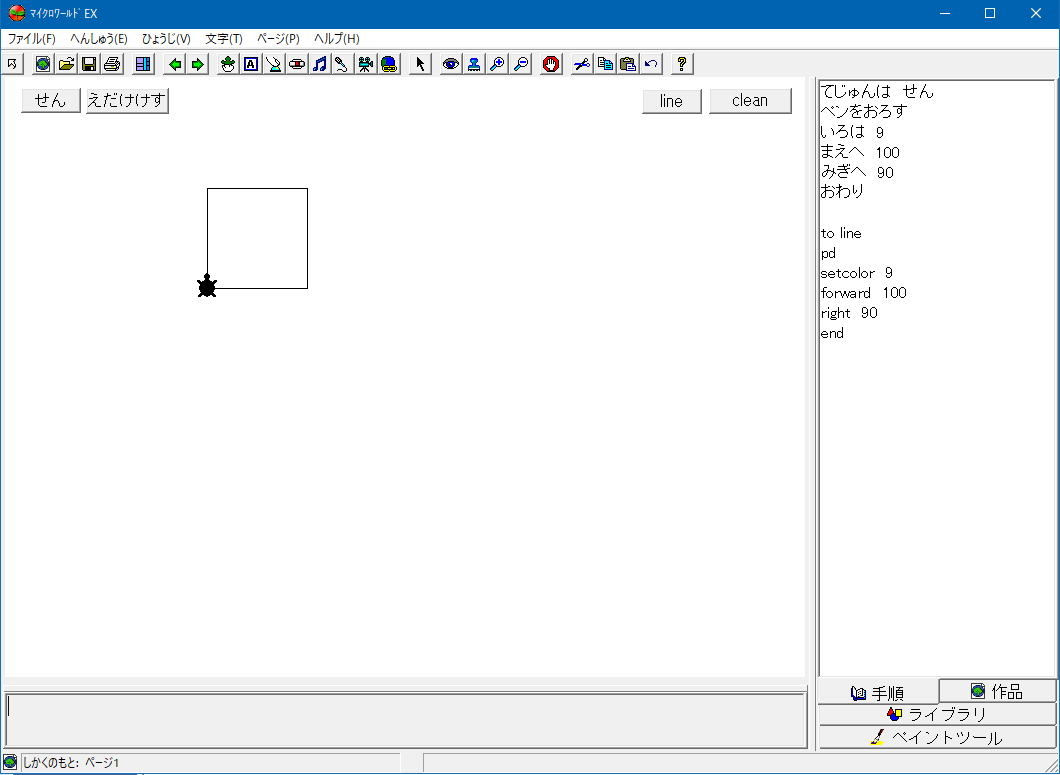Image resolution: width=1060 pixels, height=775 pixels.
Task: Select the pointer arrow tool
Action: pos(420,64)
